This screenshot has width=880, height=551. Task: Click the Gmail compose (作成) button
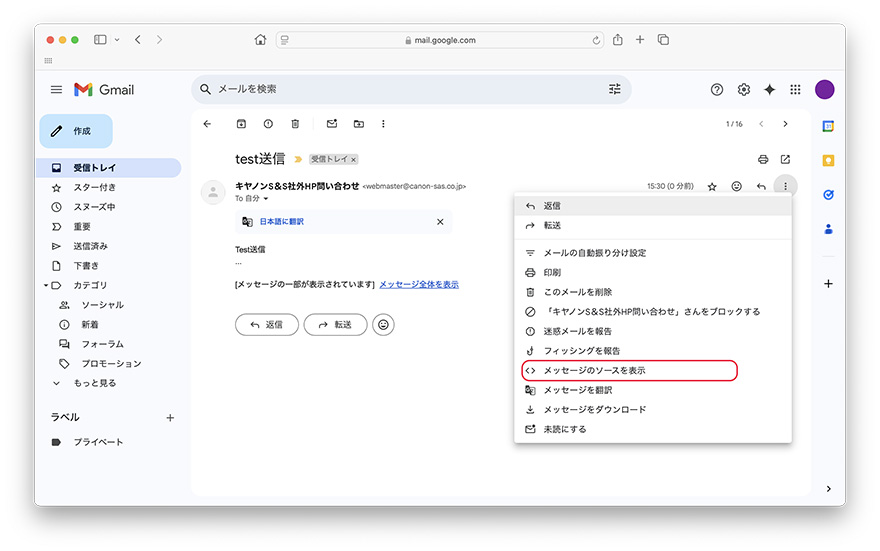pos(76,131)
